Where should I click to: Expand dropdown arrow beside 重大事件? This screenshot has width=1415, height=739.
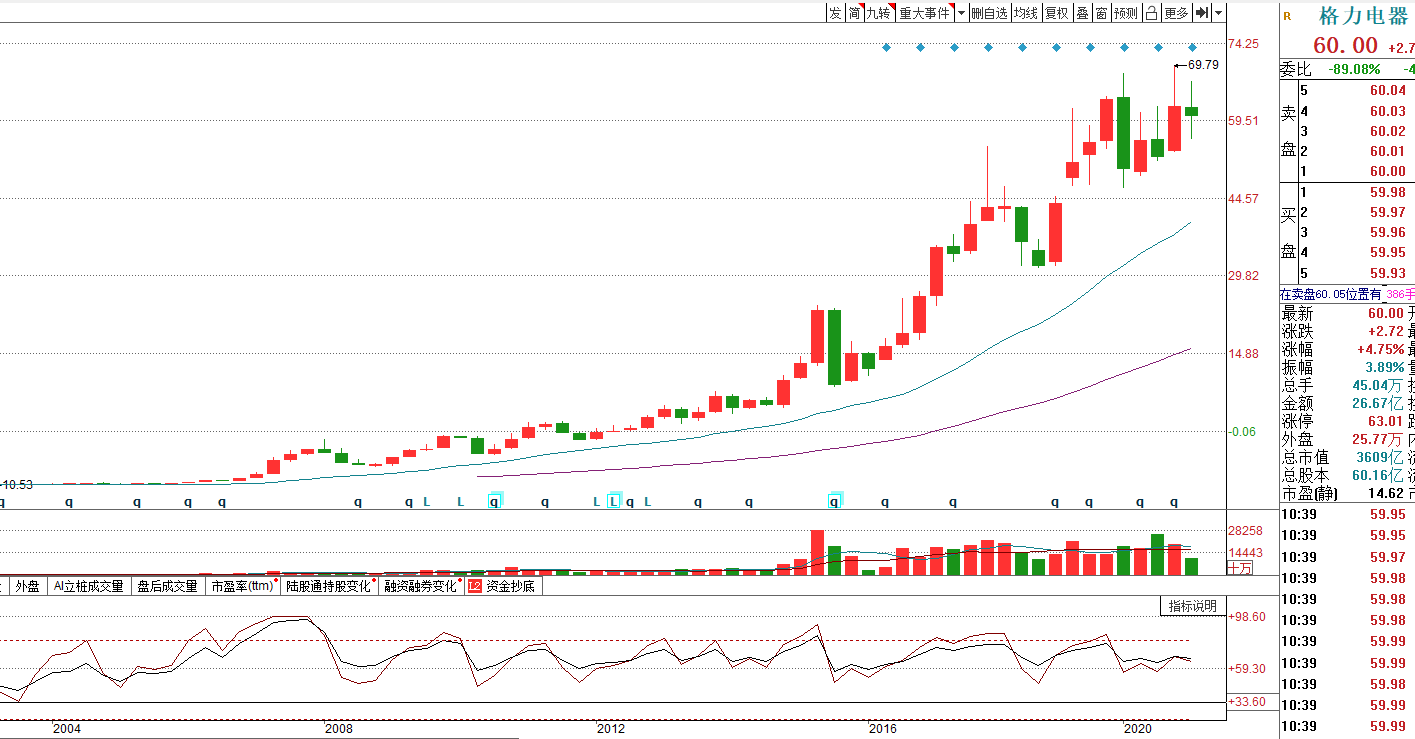[961, 13]
